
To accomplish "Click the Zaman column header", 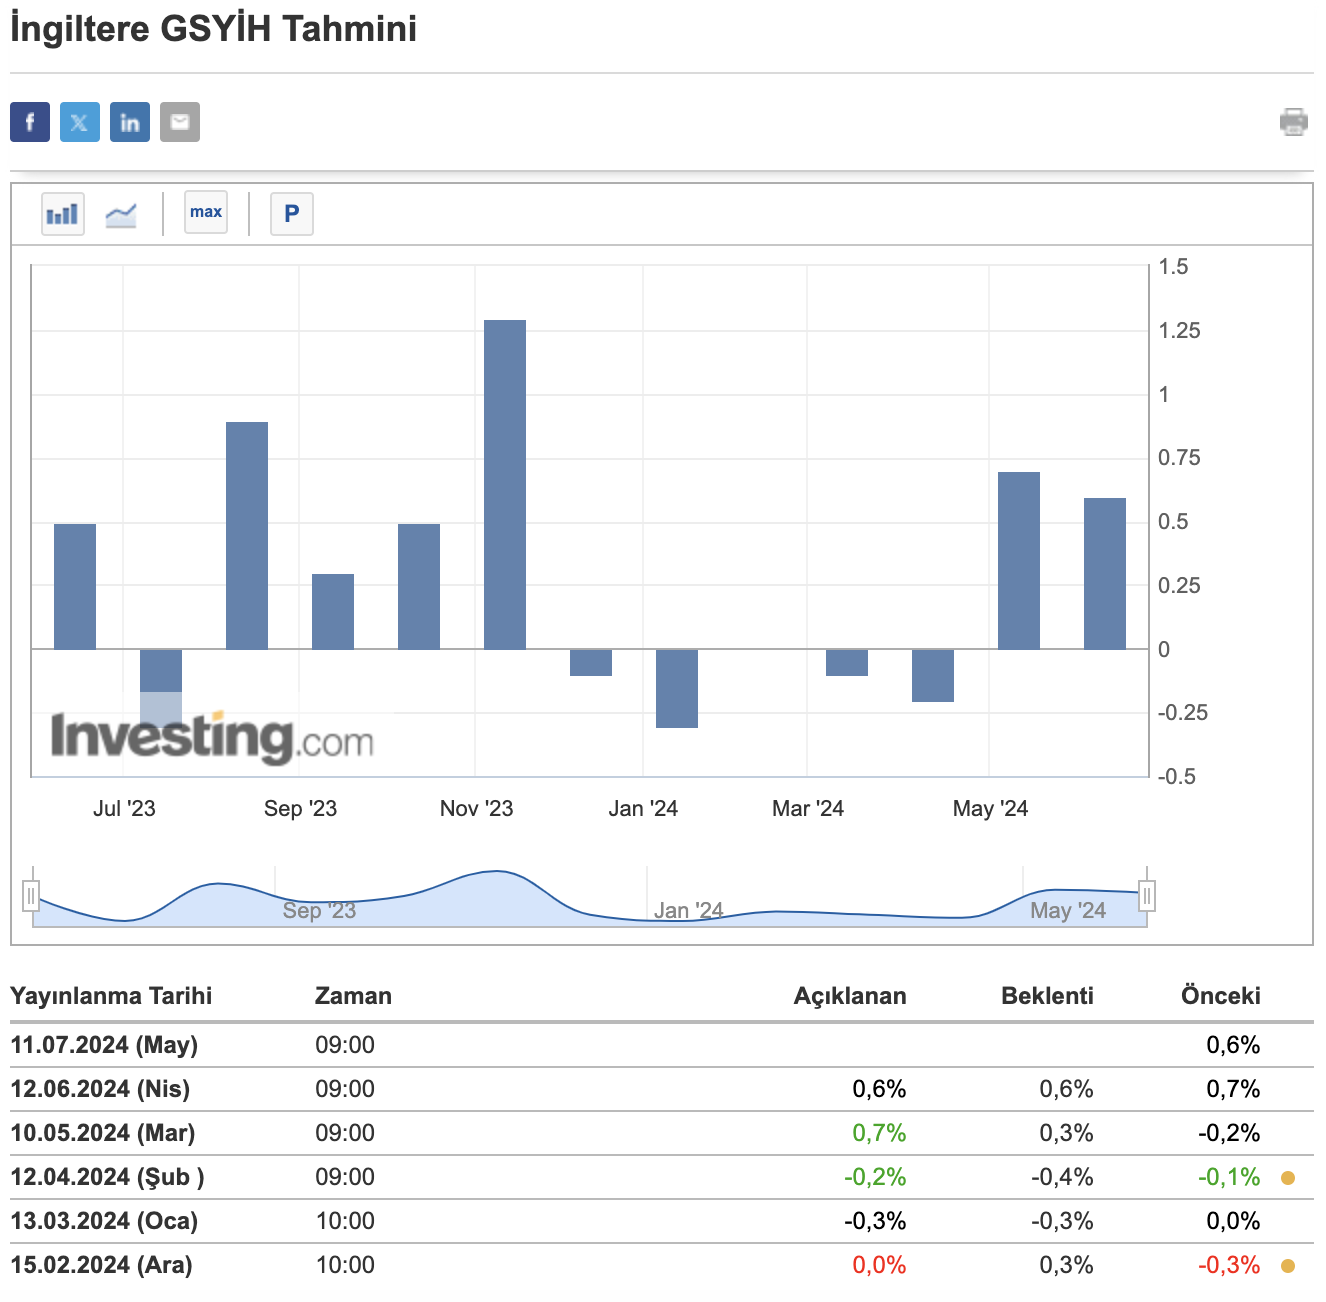I will [353, 996].
